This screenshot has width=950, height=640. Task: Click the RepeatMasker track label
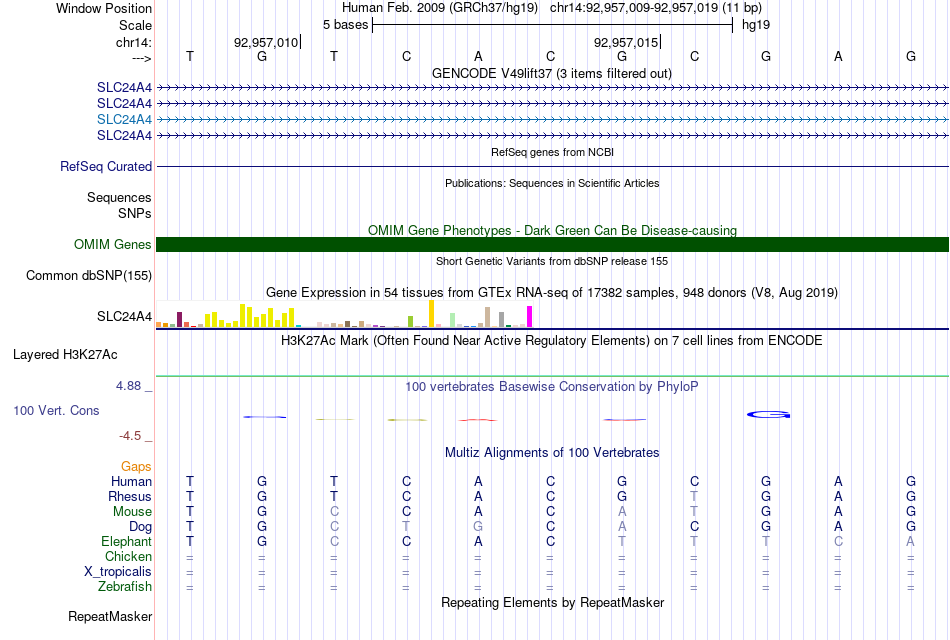point(110,617)
